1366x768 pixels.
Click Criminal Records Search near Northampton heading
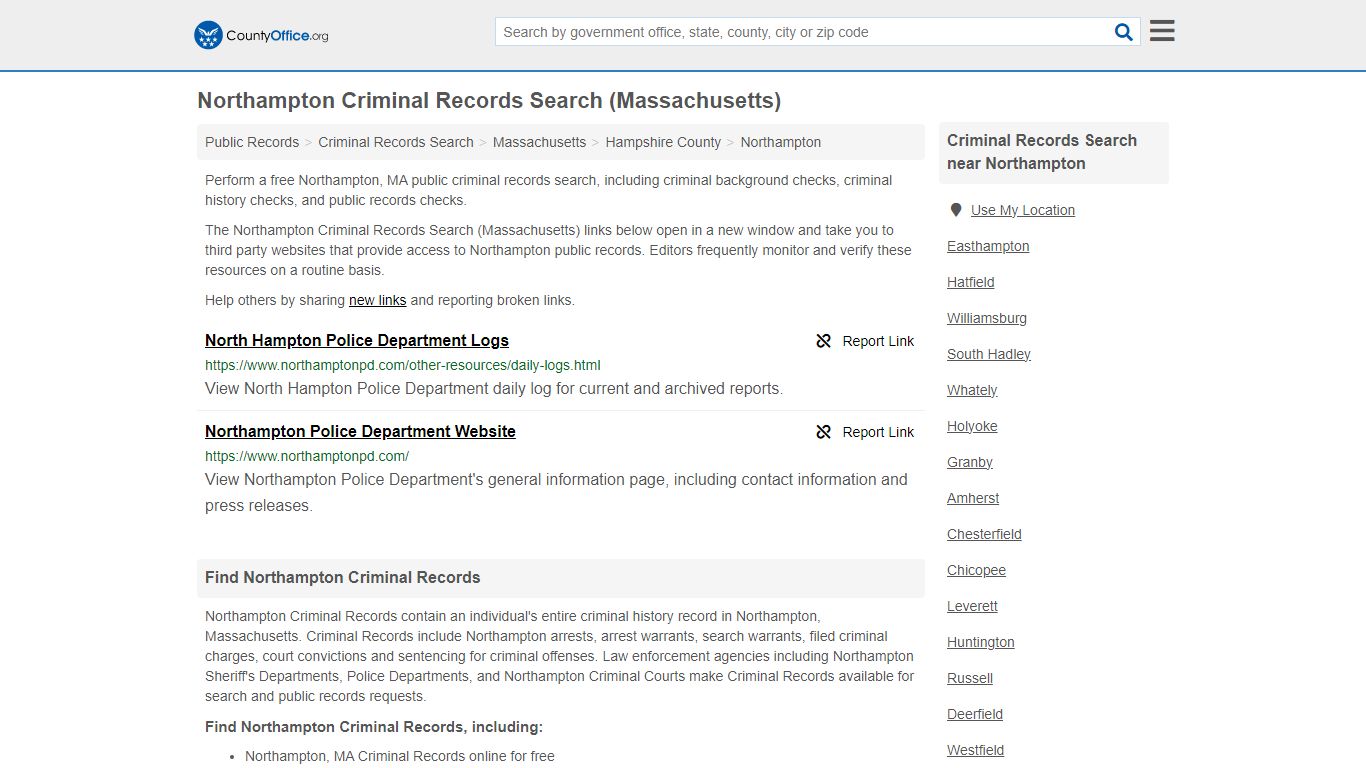pyautogui.click(x=1042, y=152)
